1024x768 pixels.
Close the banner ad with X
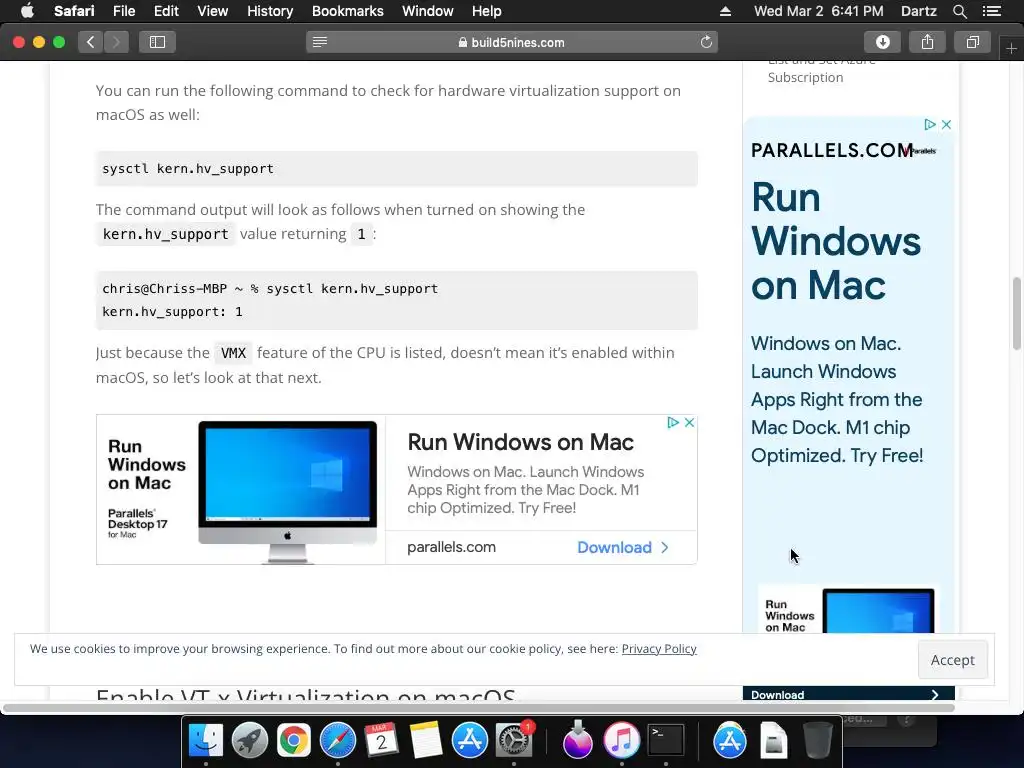tap(689, 423)
